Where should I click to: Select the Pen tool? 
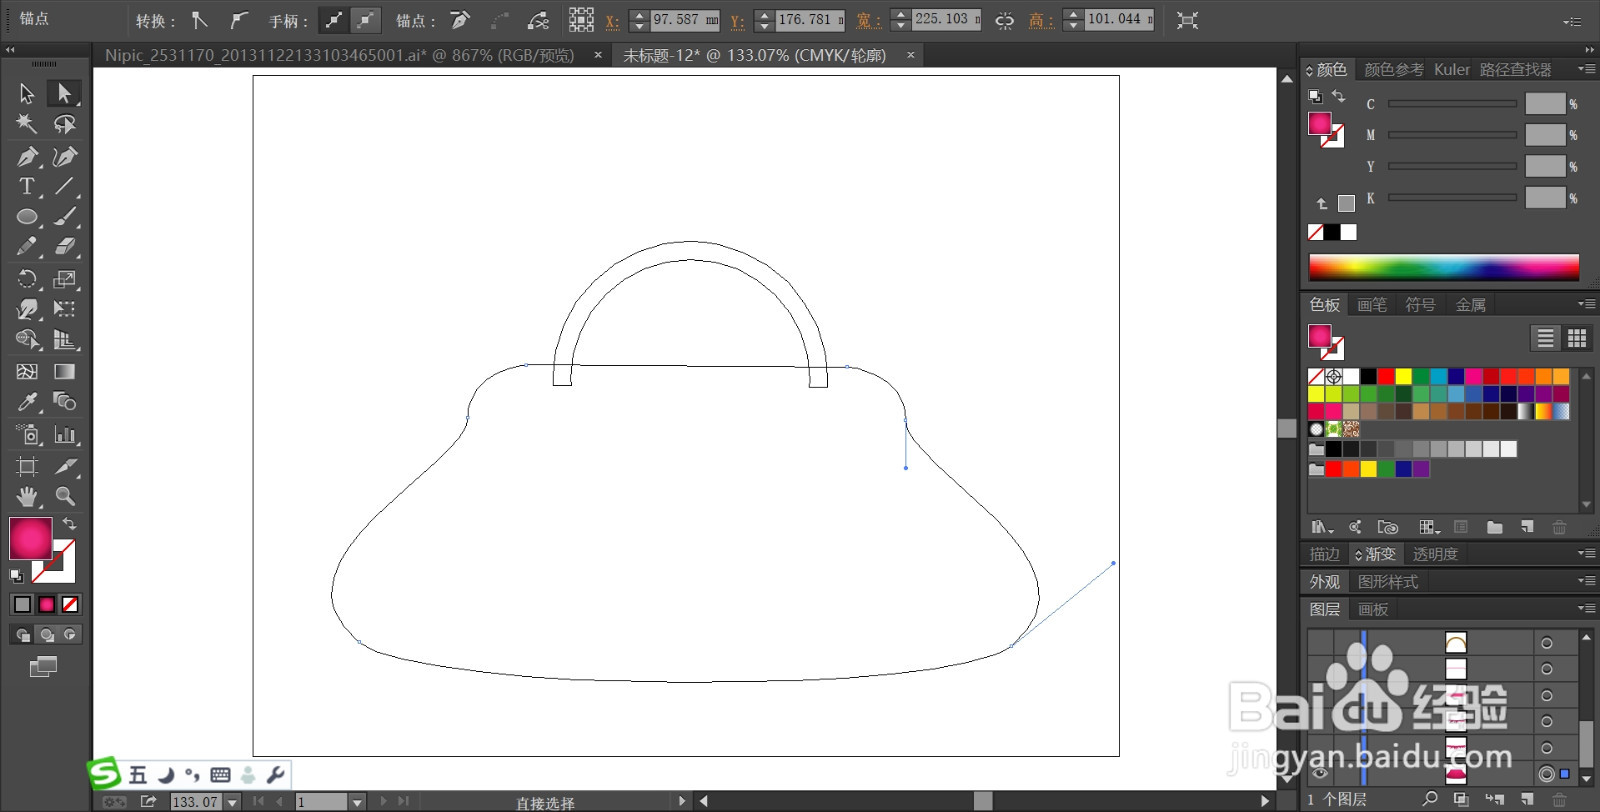(x=27, y=156)
